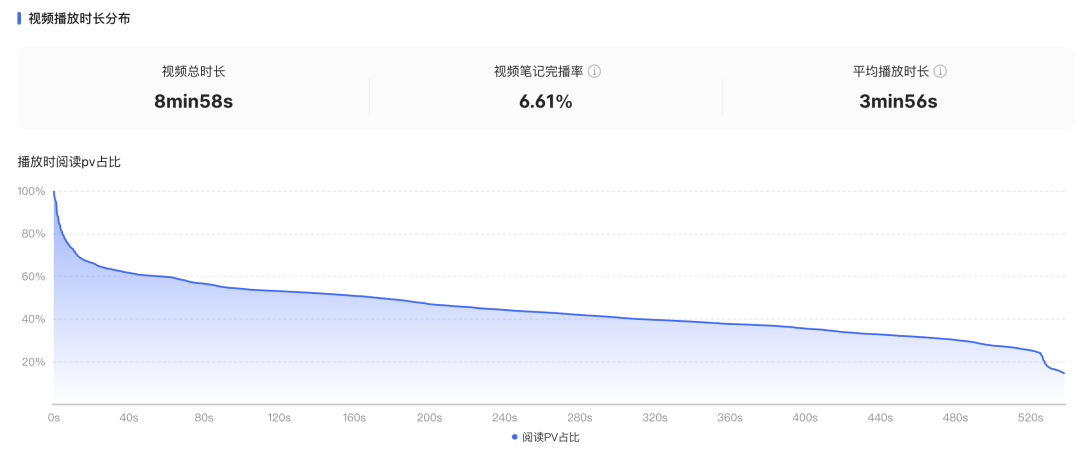Click the 360s mark on the x-axis
The width and height of the screenshot is (1080, 451).
click(x=730, y=418)
